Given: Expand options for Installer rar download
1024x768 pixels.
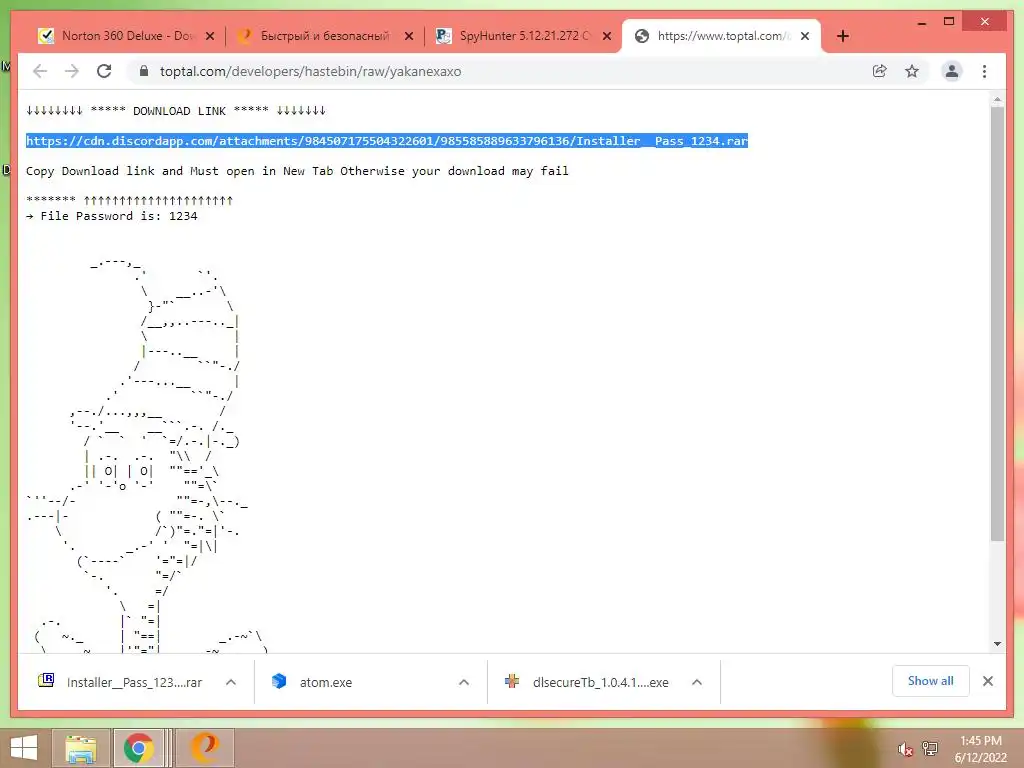Looking at the screenshot, I should (231, 682).
